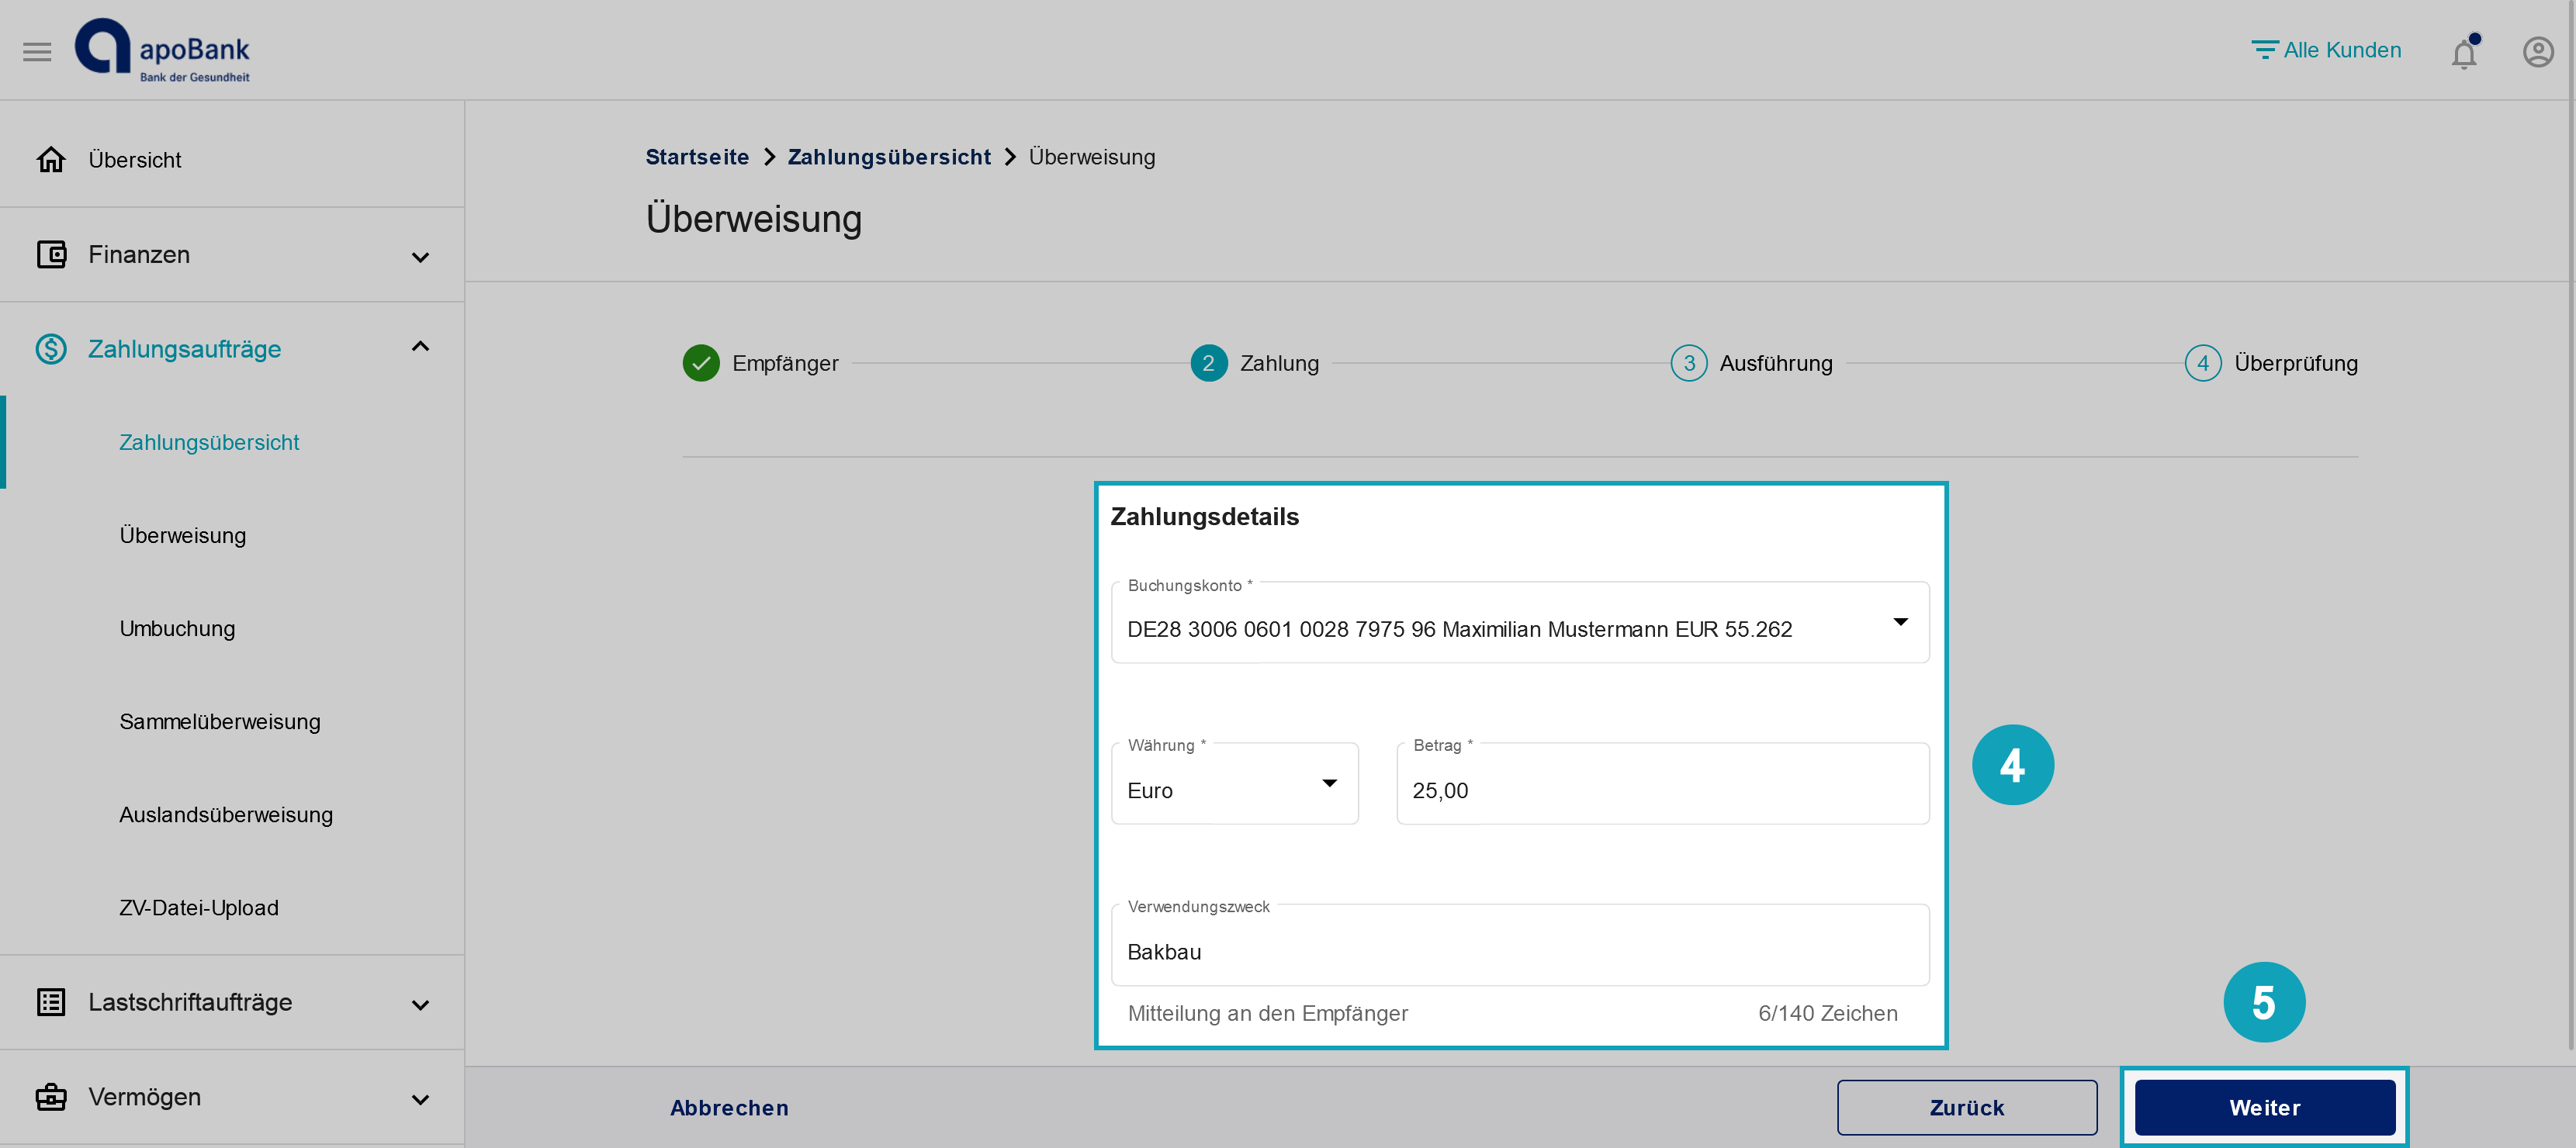Click the Finanzen sidebar icon
Image resolution: width=2576 pixels, height=1148 pixels.
coord(50,254)
